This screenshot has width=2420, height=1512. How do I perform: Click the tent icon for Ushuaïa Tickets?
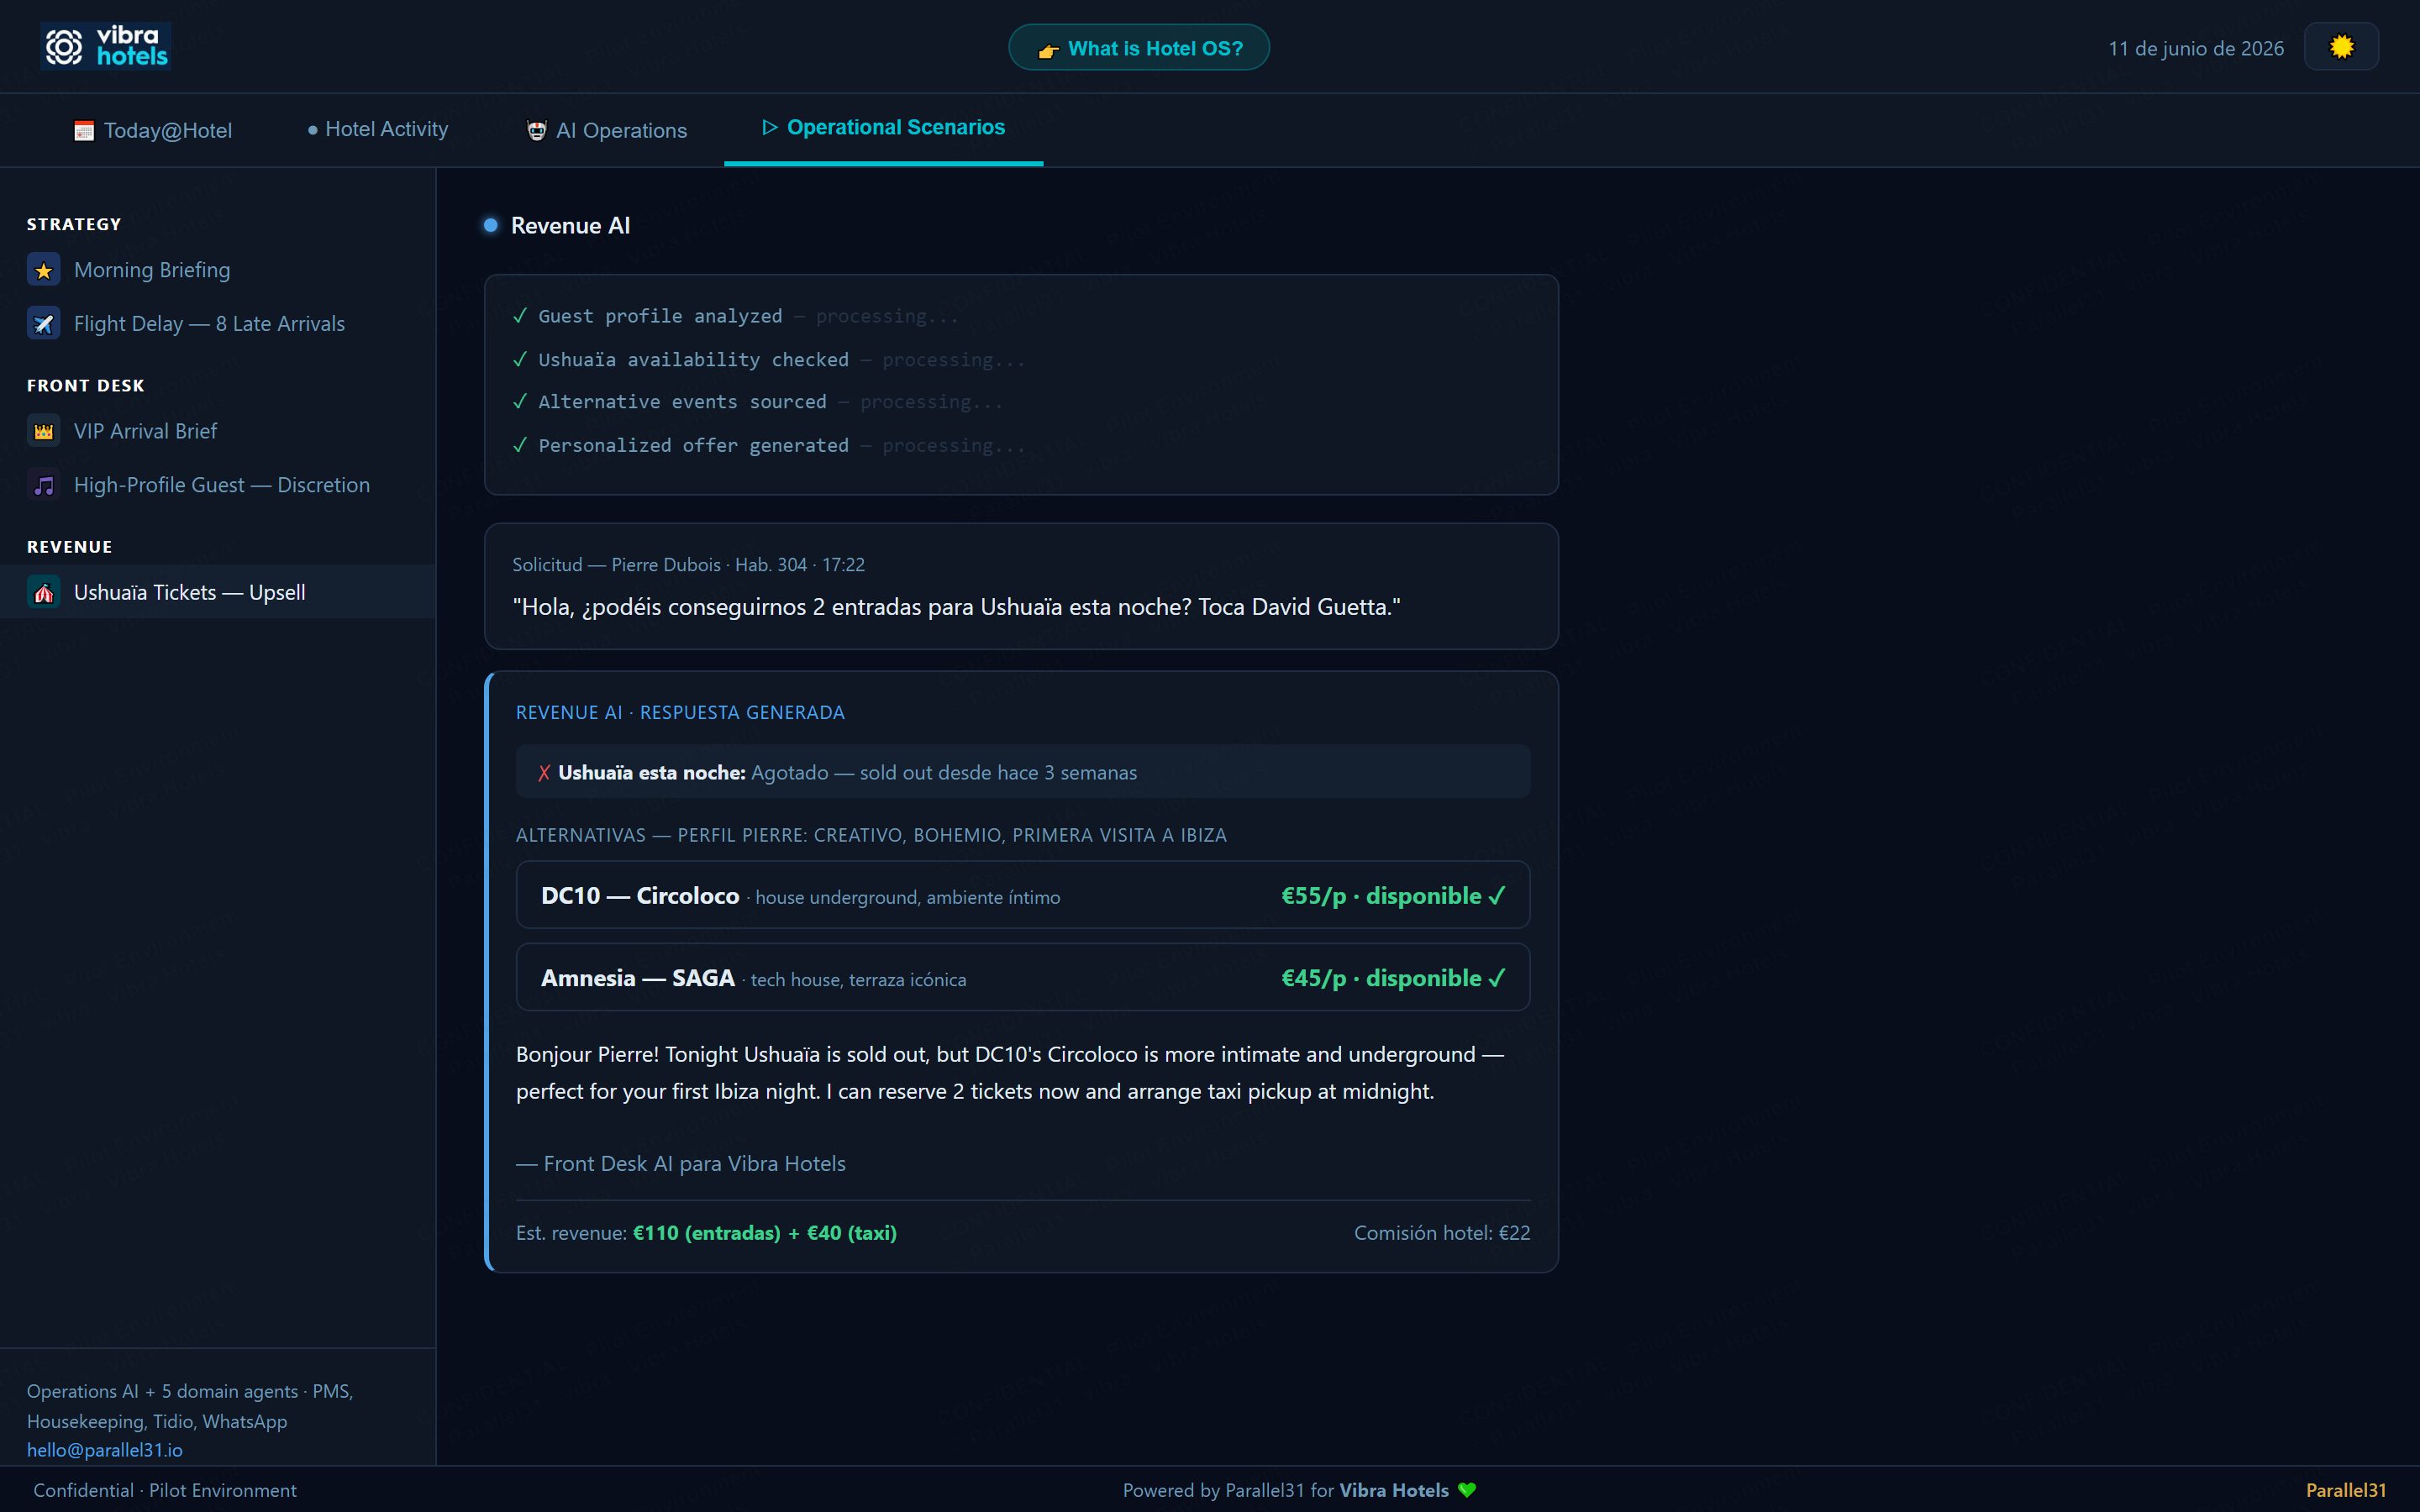tap(44, 593)
